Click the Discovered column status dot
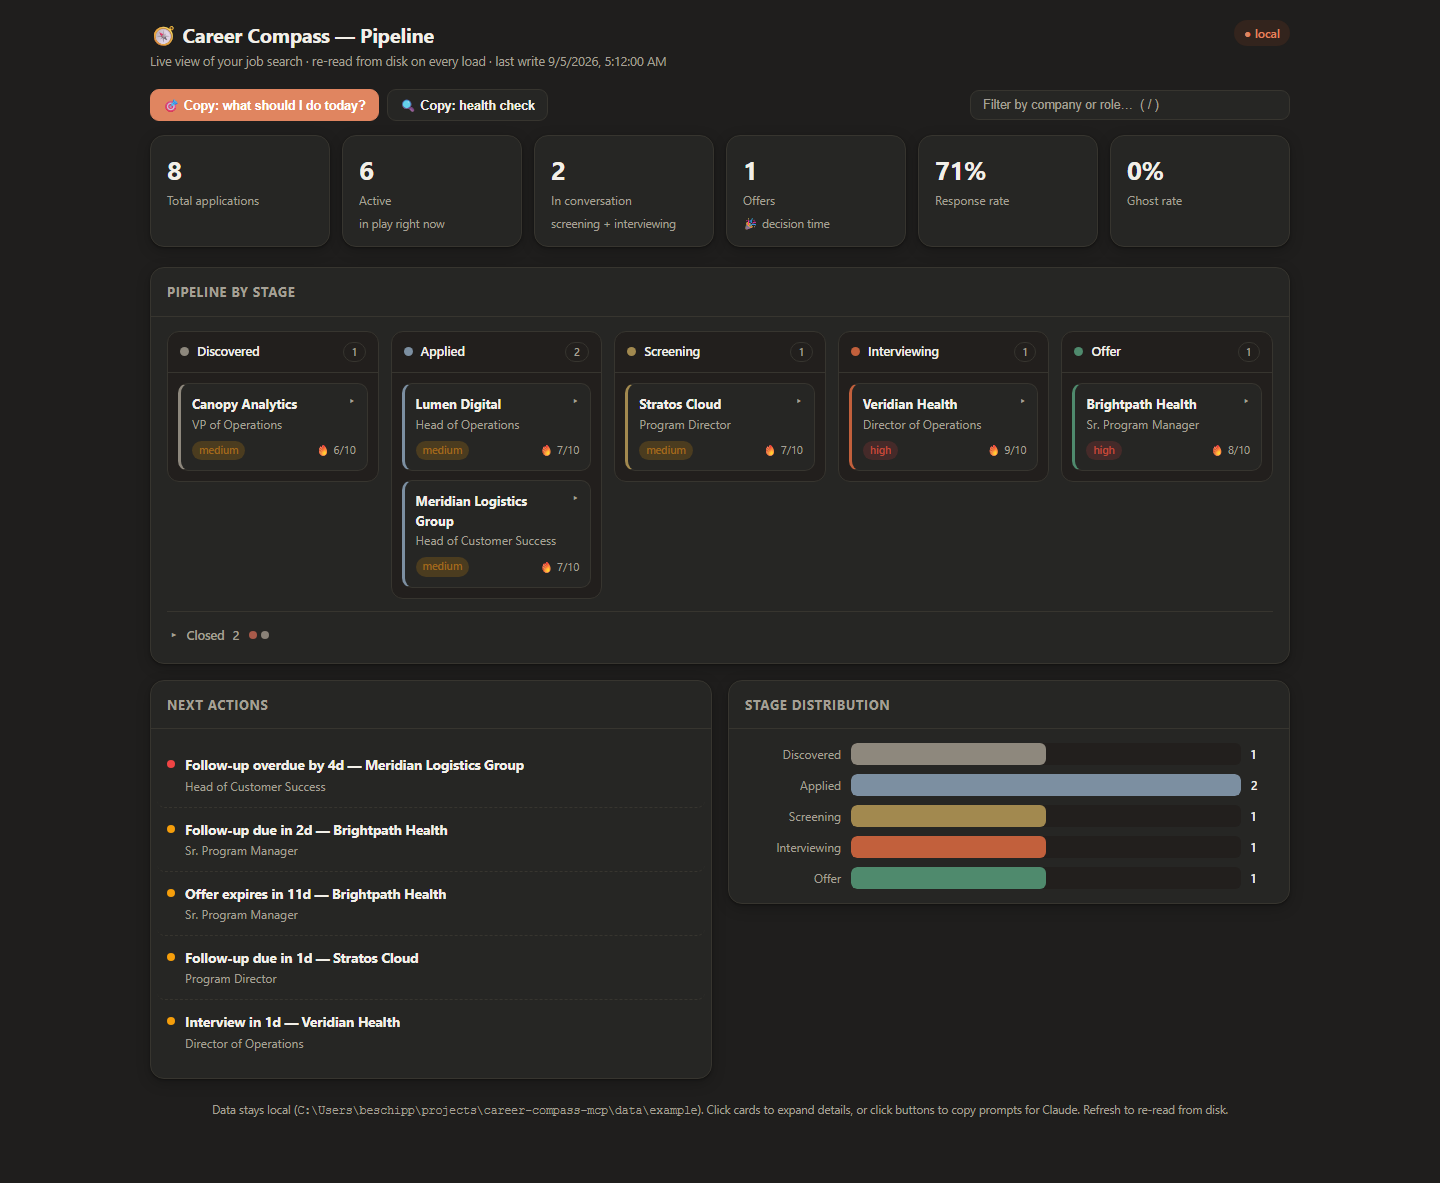The image size is (1440, 1183). tap(184, 352)
